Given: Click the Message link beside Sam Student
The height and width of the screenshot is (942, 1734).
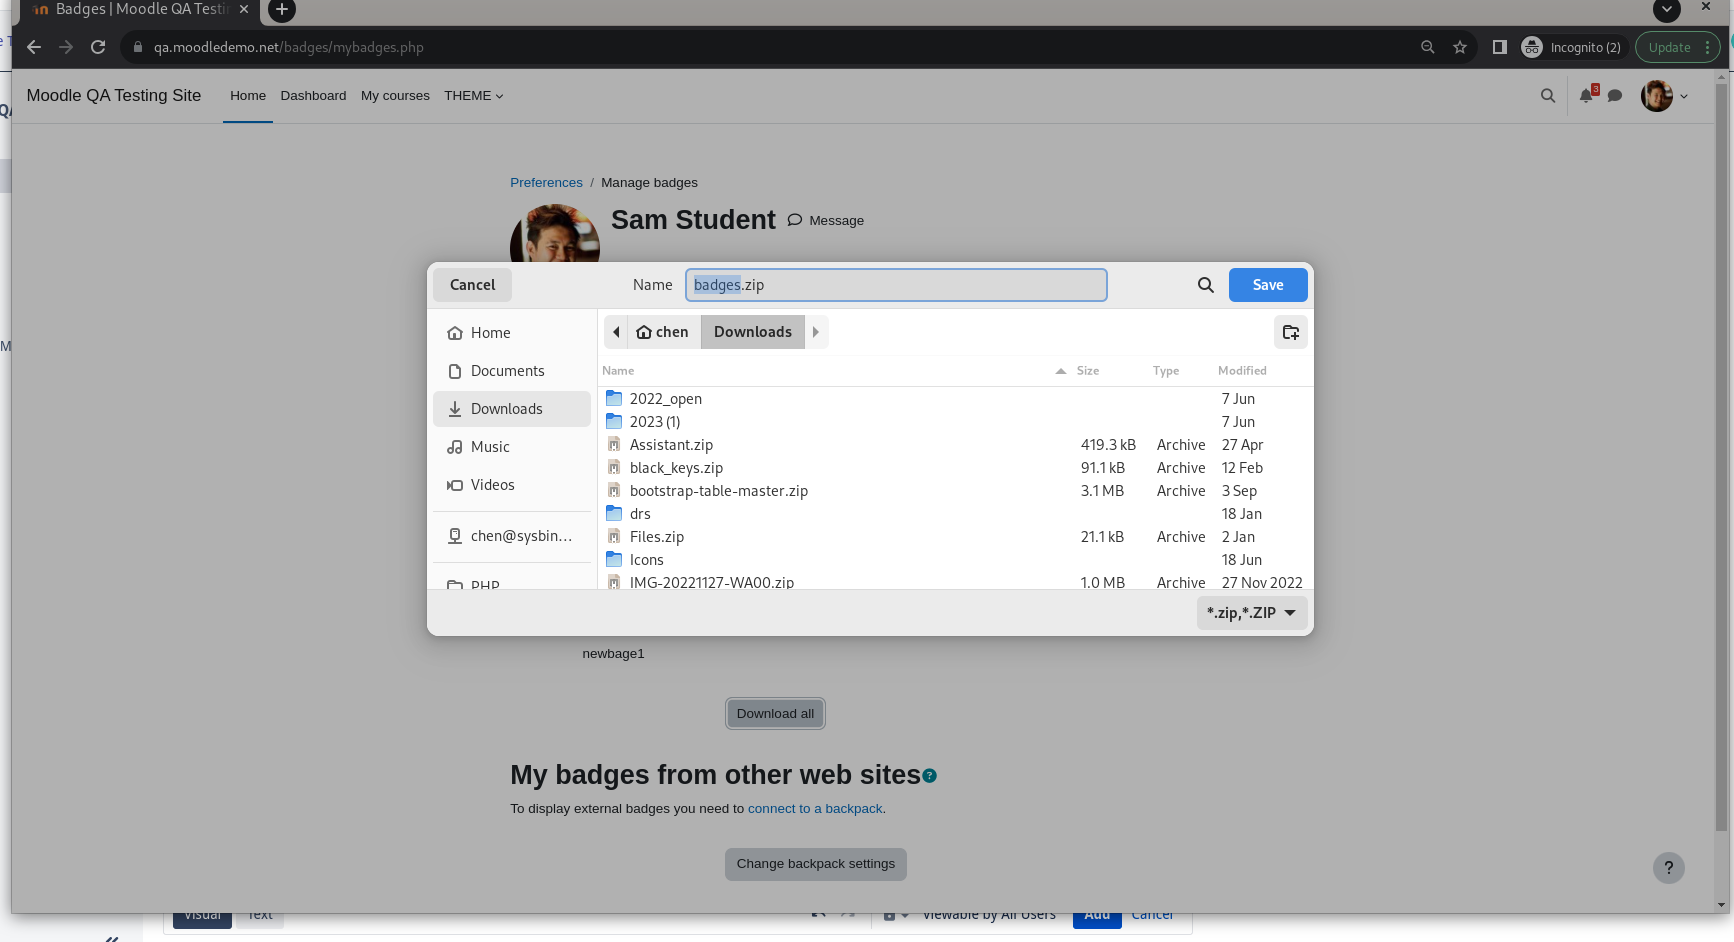Looking at the screenshot, I should coord(826,221).
